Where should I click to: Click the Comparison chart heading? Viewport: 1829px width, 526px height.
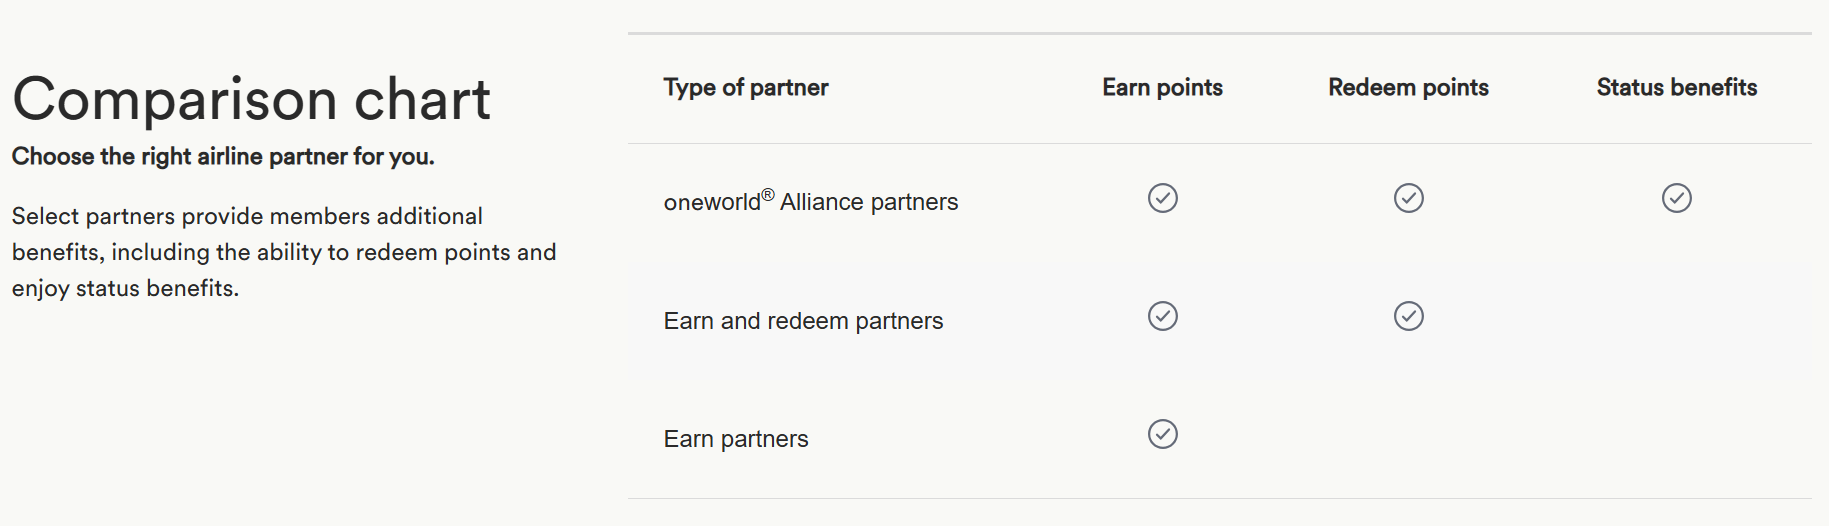251,99
